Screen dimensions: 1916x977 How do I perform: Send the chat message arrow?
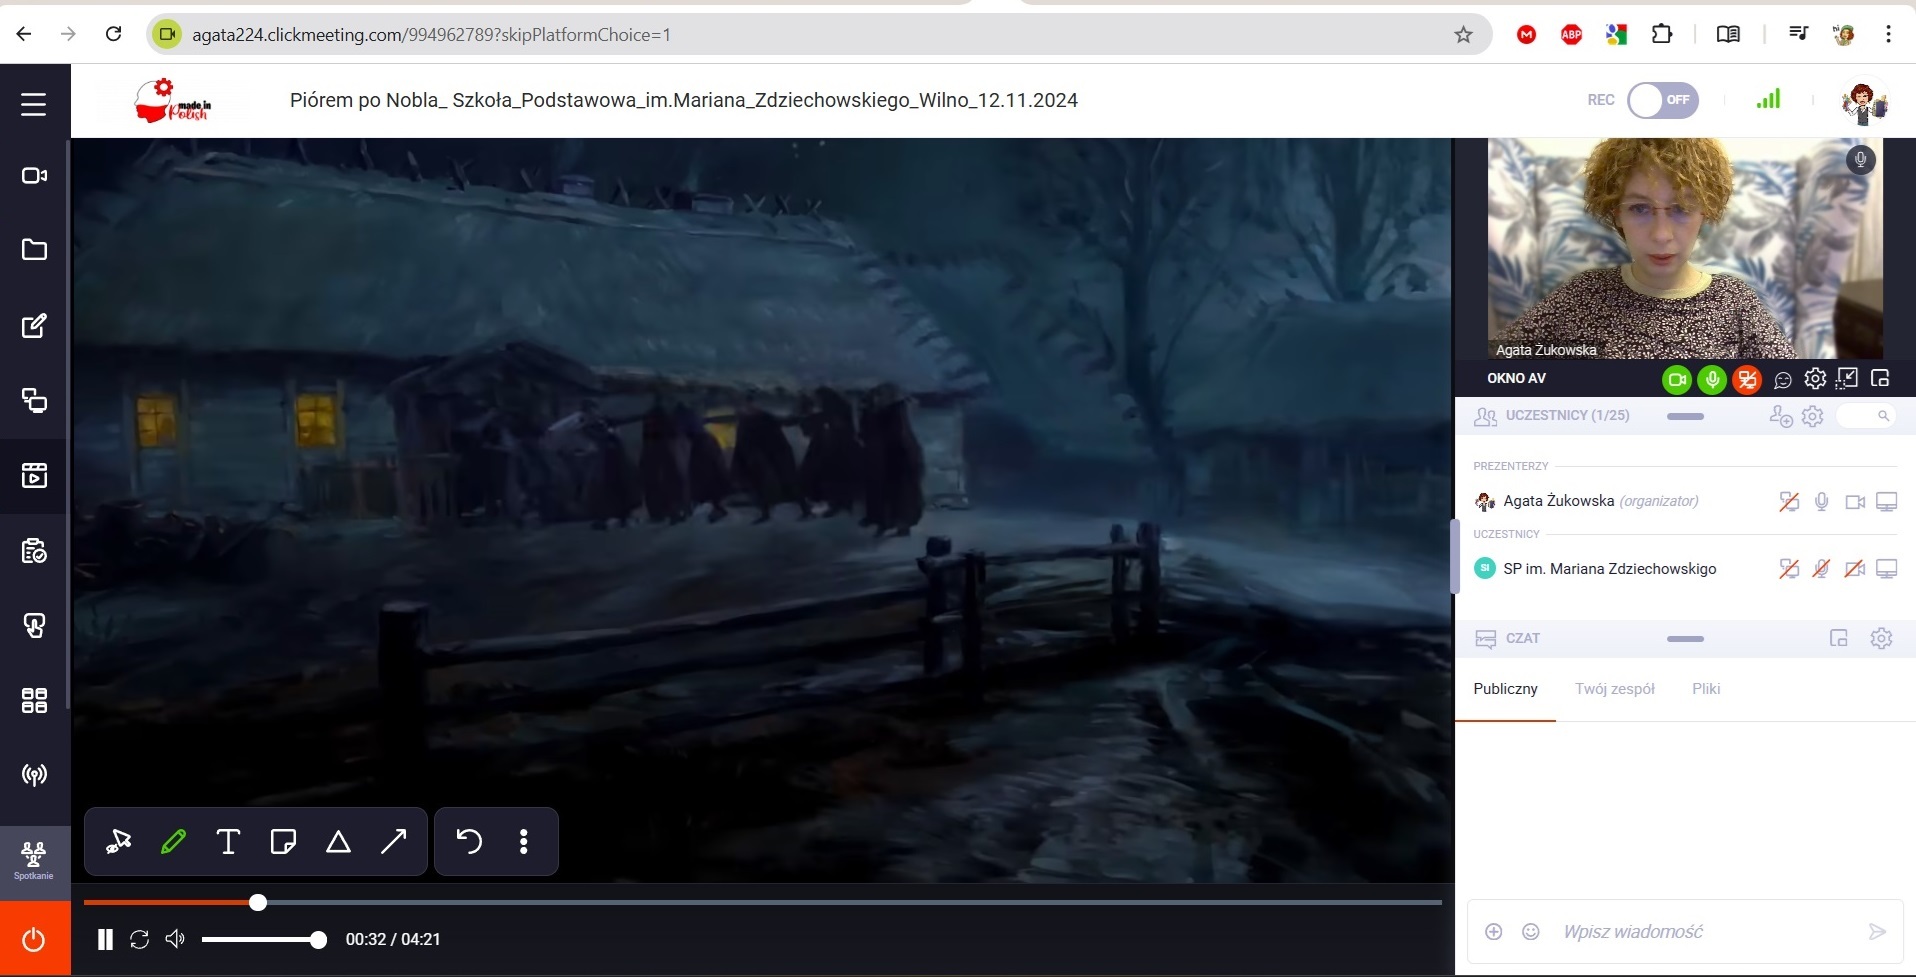(1877, 932)
